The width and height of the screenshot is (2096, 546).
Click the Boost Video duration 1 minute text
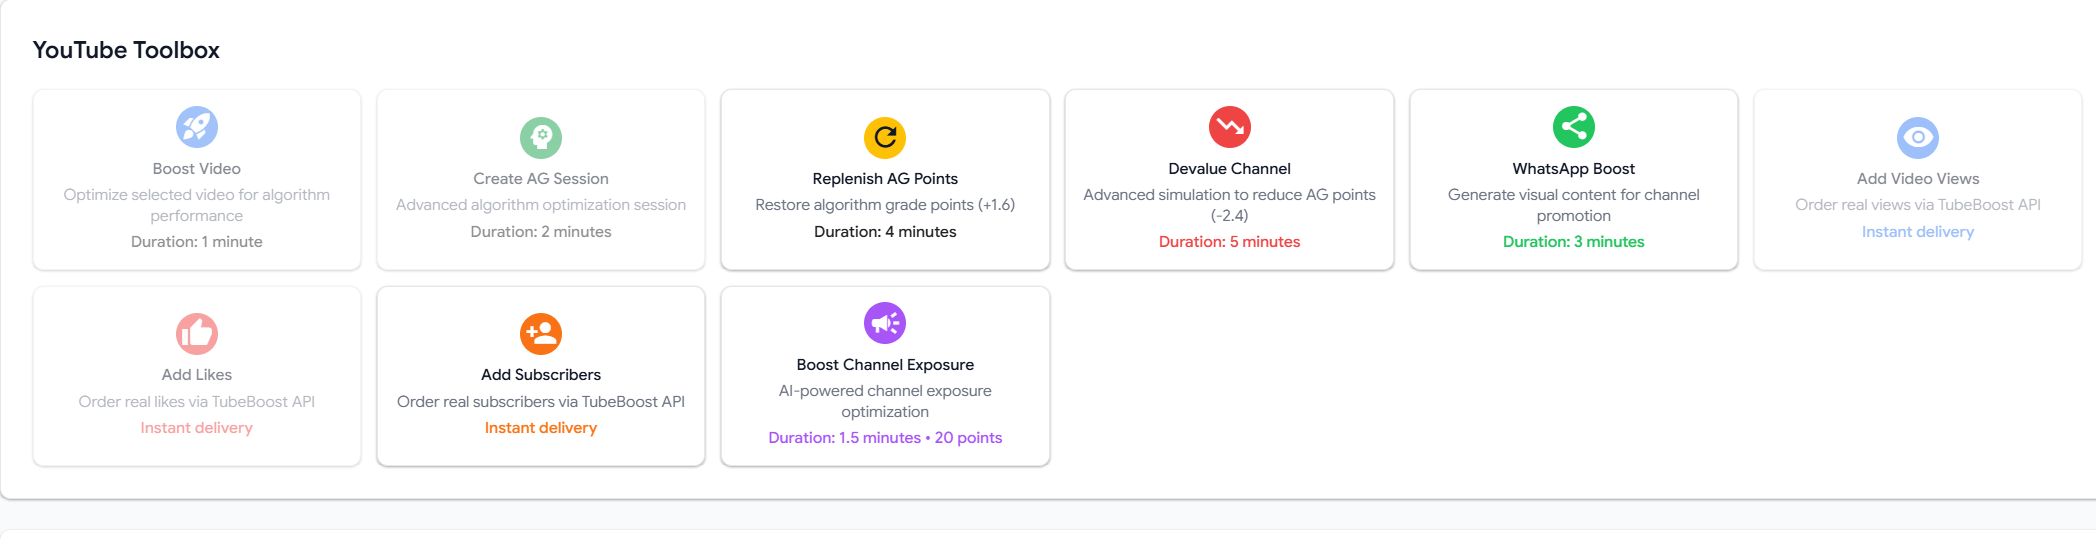[197, 242]
